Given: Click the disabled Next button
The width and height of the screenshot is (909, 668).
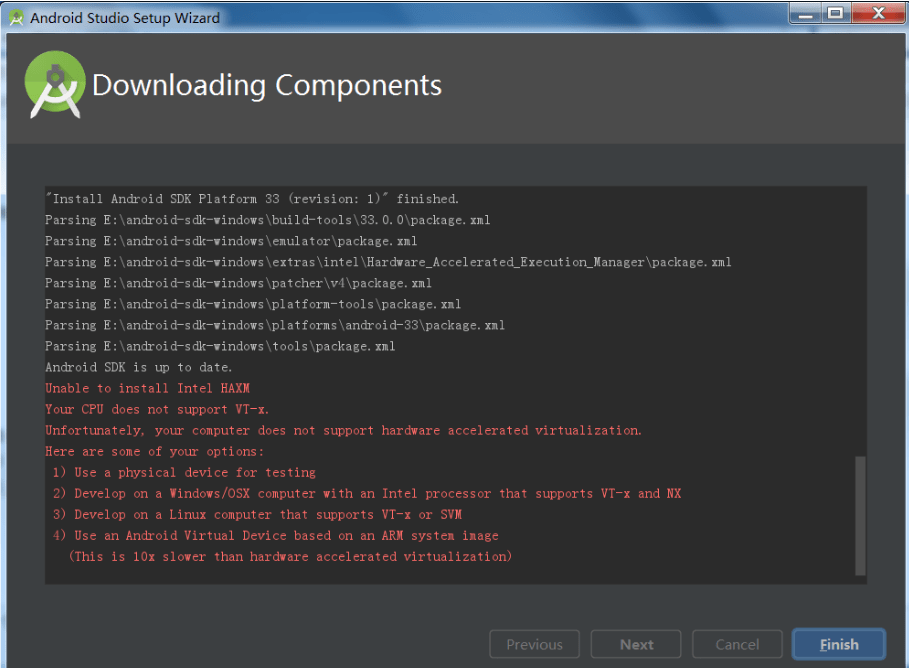Looking at the screenshot, I should coord(636,644).
